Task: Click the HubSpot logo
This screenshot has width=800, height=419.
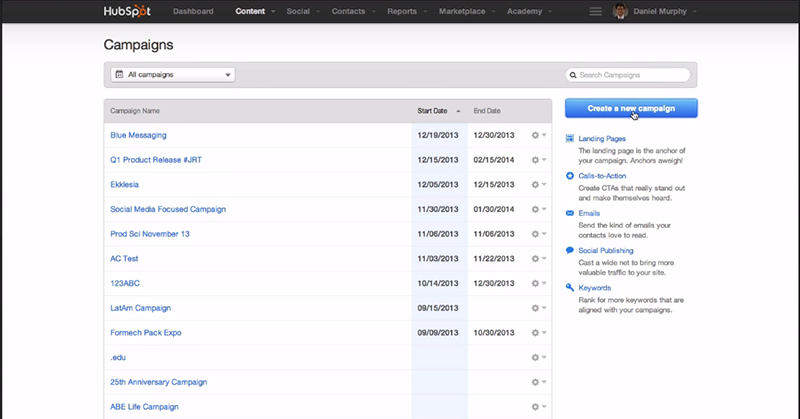Action: click(x=126, y=12)
